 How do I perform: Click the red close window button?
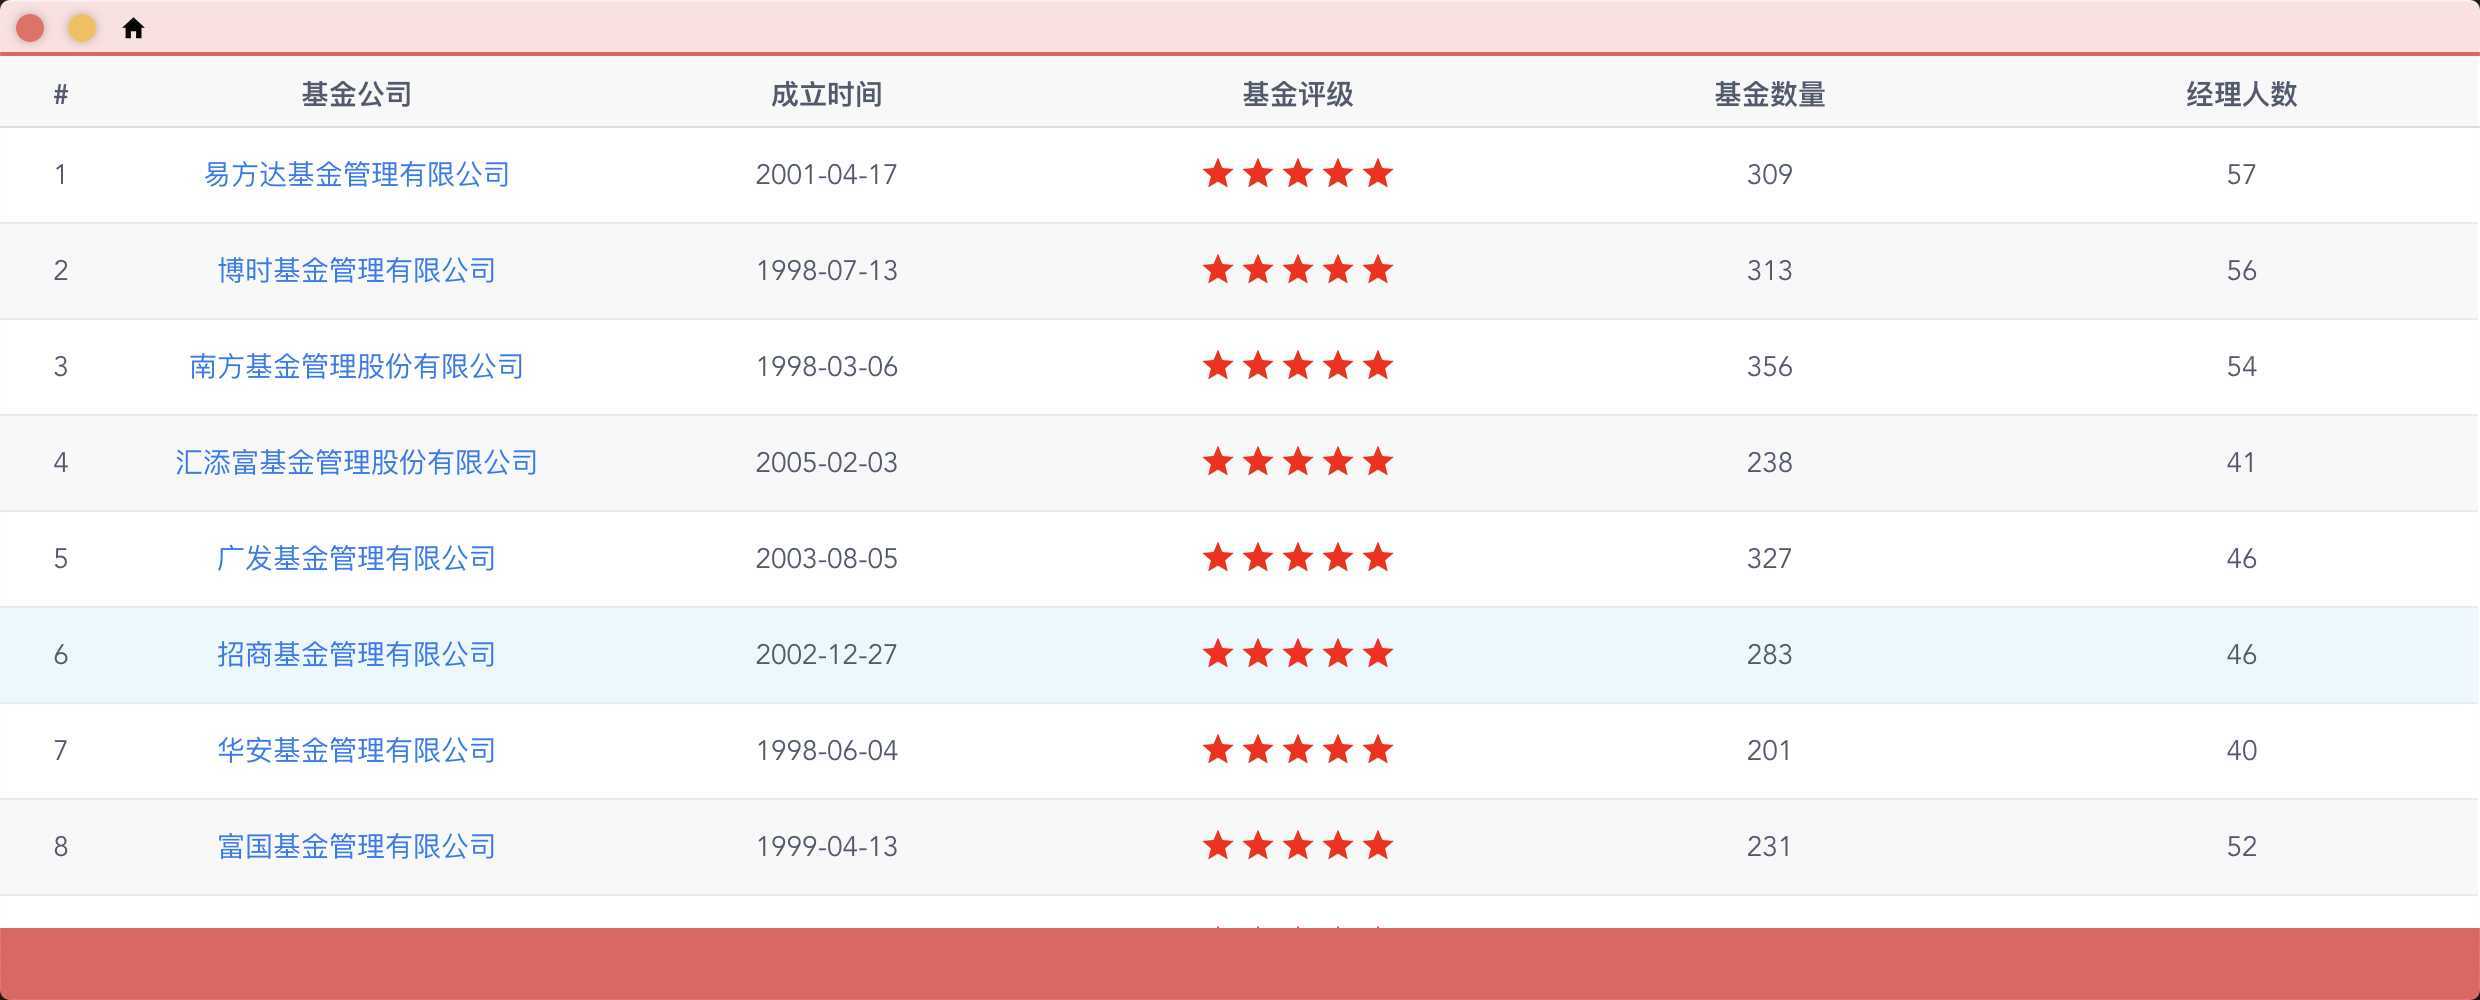[30, 28]
